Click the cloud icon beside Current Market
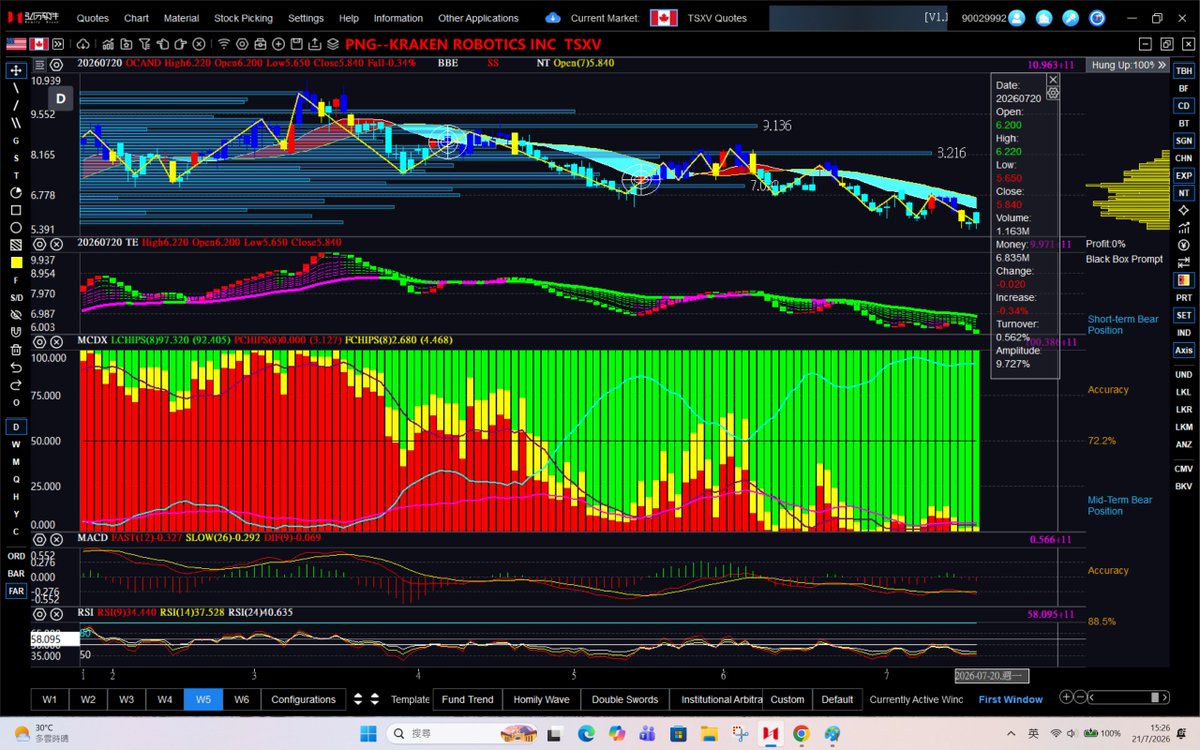This screenshot has height=750, width=1200. pos(553,18)
